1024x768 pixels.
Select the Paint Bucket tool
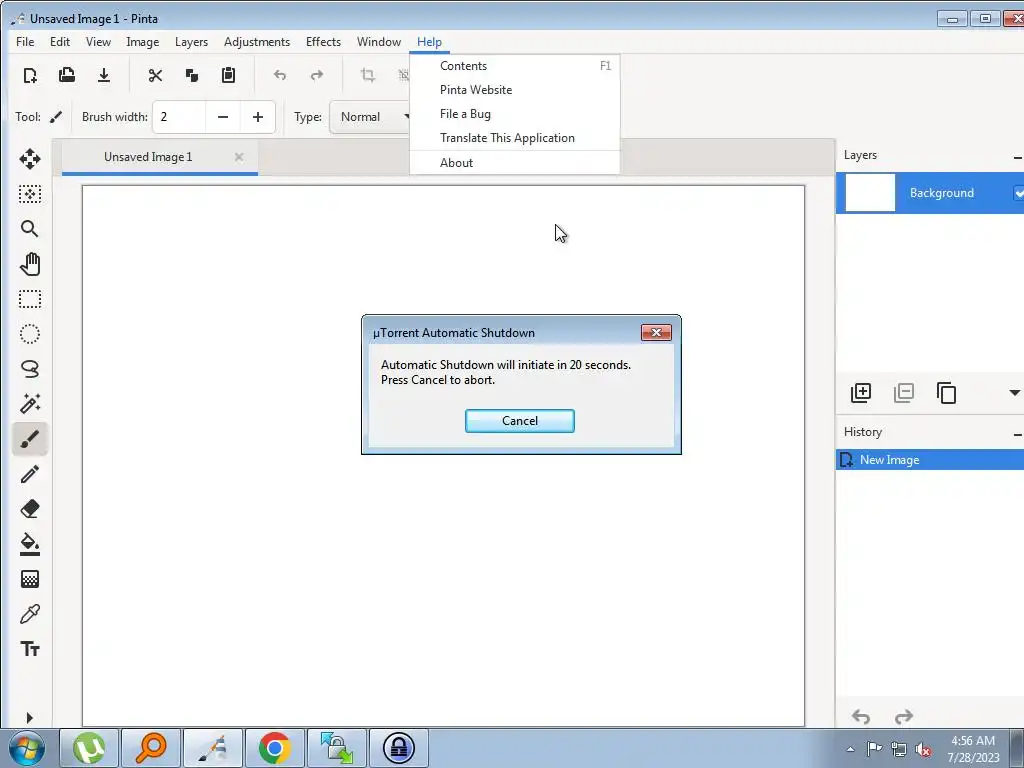pyautogui.click(x=29, y=544)
